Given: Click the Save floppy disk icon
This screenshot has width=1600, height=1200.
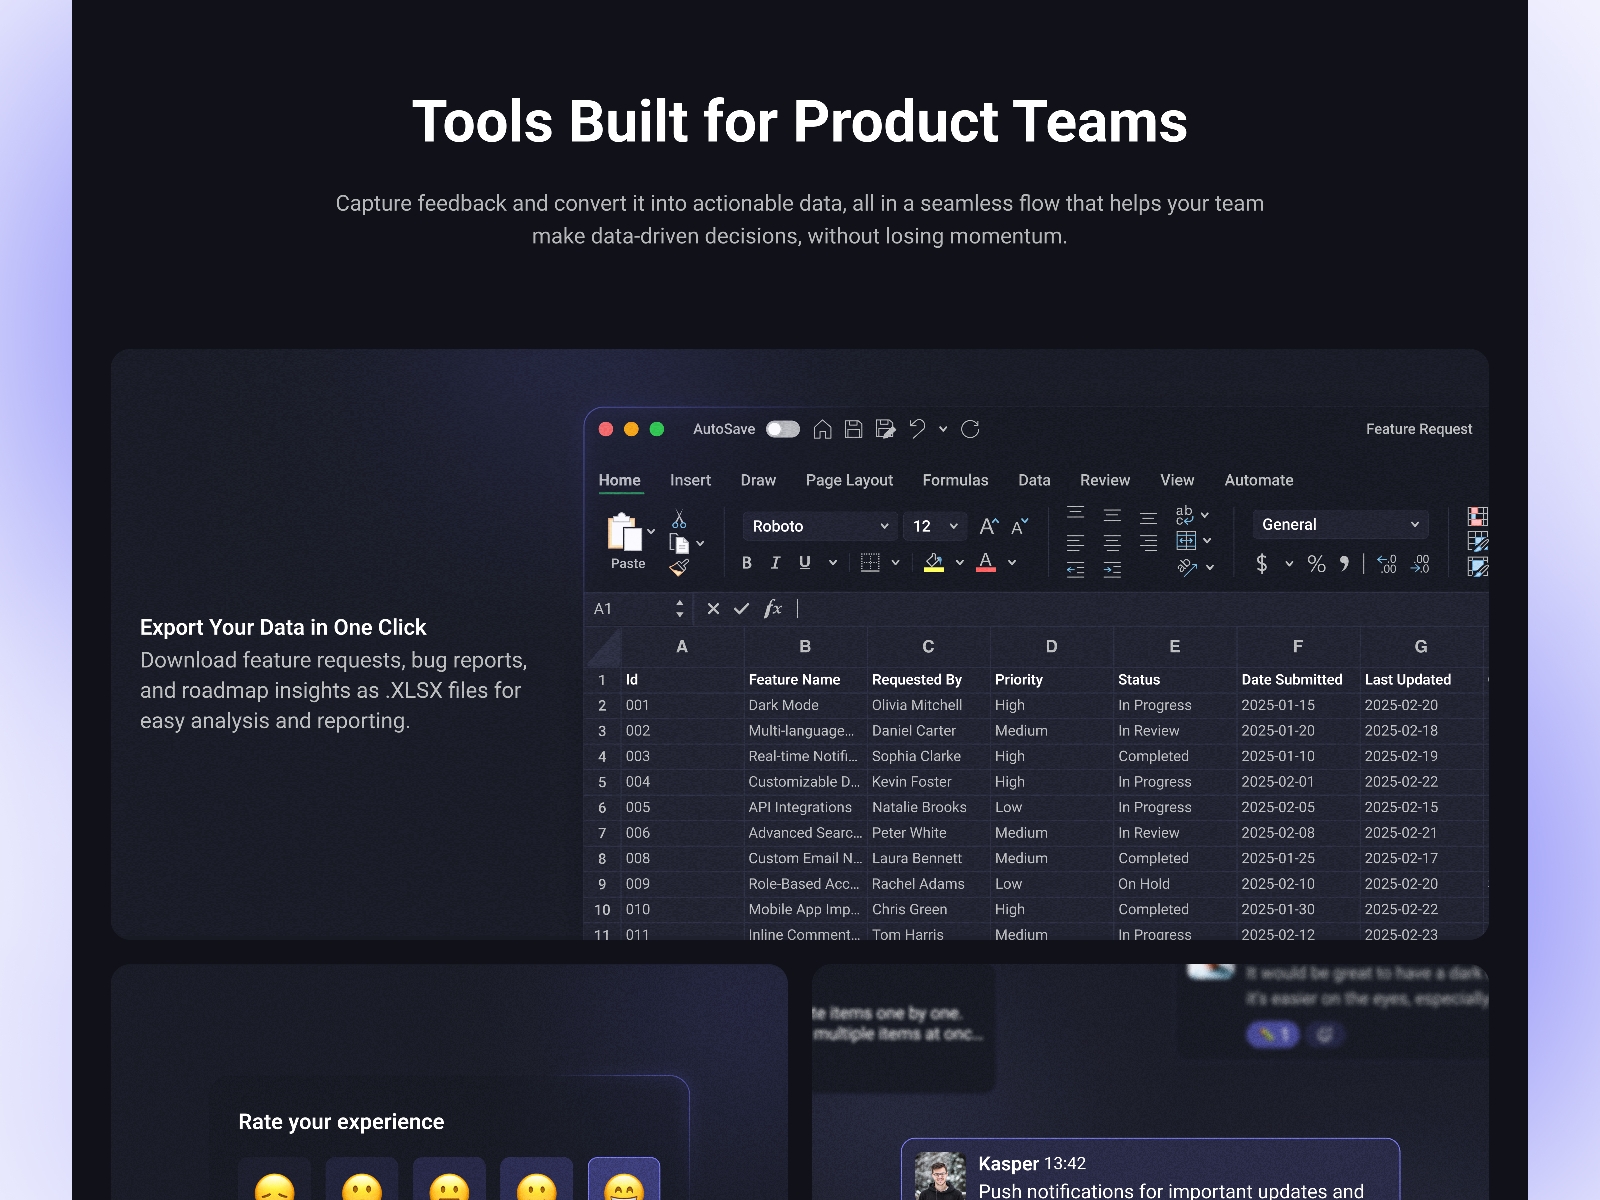Looking at the screenshot, I should (853, 429).
